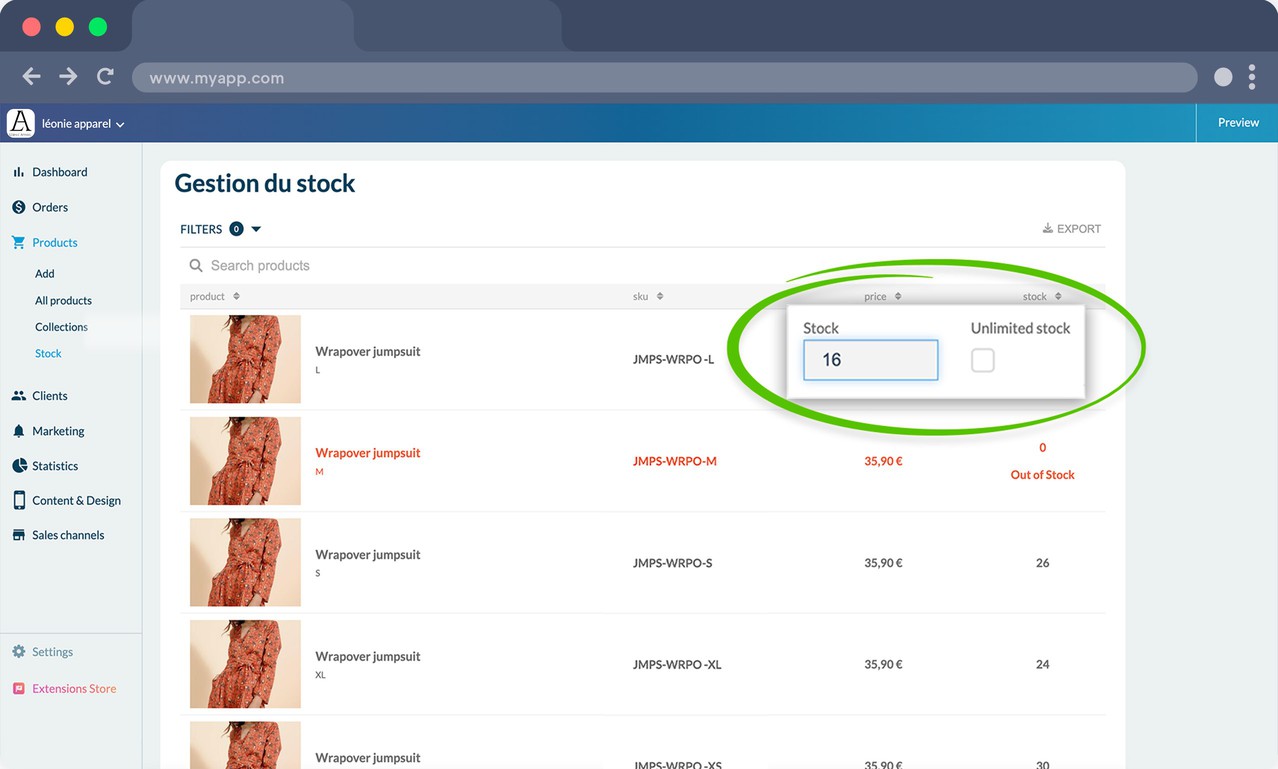Visit the Extensions Store link
The width and height of the screenshot is (1278, 769).
(74, 689)
